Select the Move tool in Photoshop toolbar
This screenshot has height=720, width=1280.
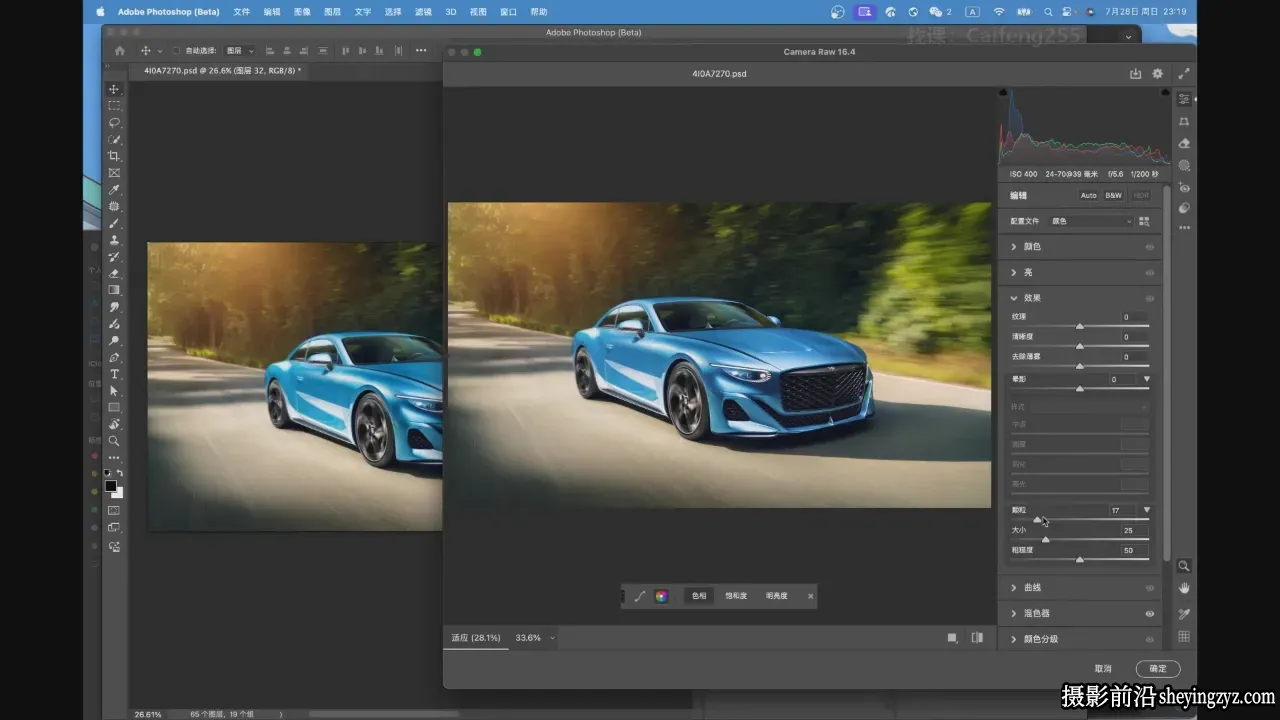(114, 89)
